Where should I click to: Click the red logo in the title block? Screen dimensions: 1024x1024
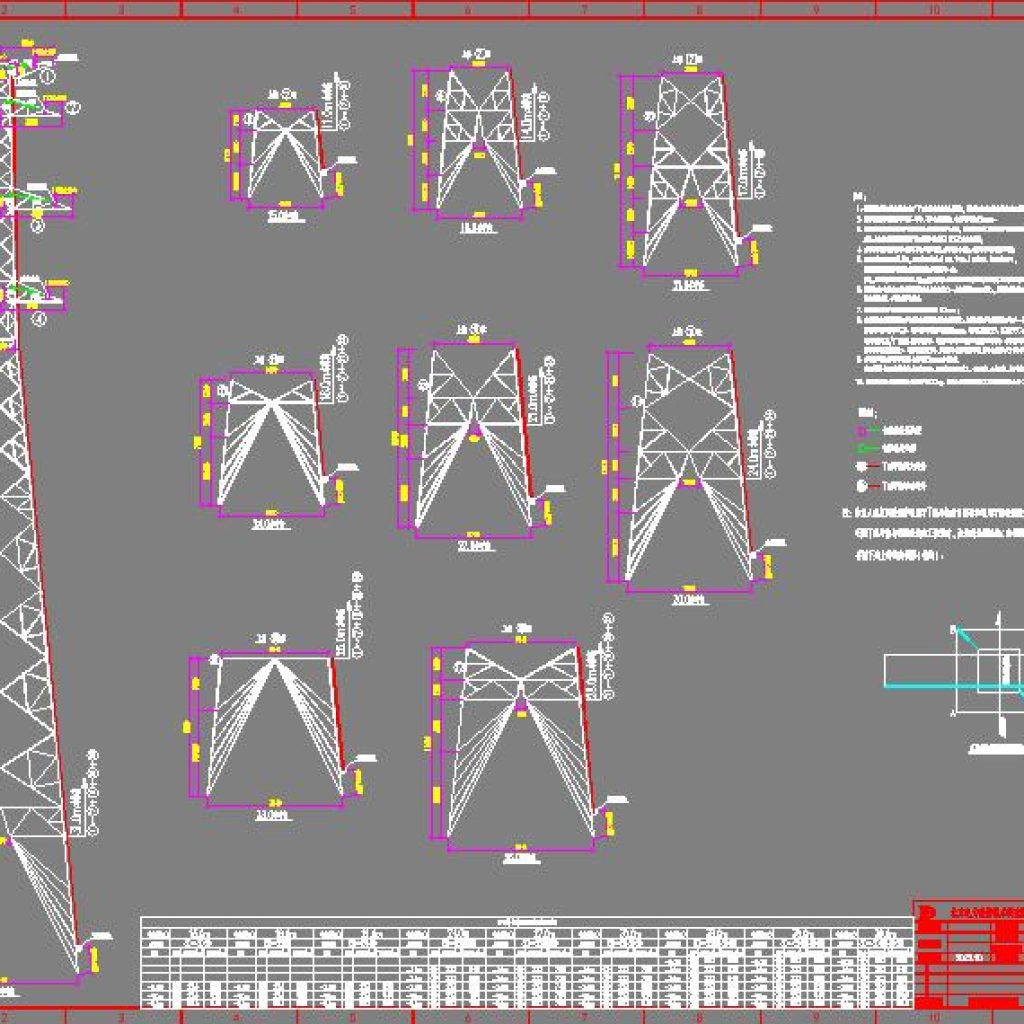click(926, 913)
